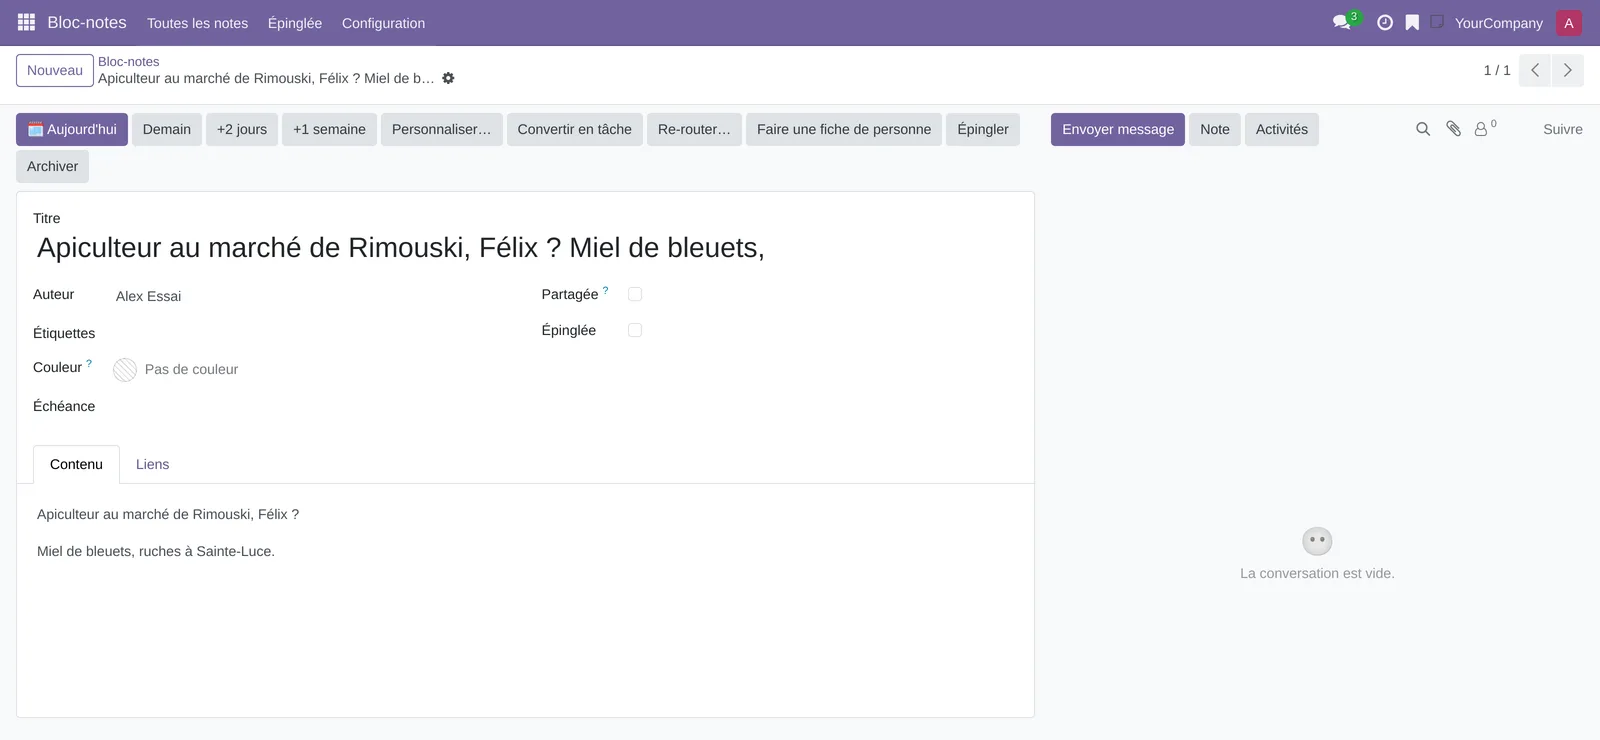Open the Épinglée menu in navbar
1600x740 pixels.
[295, 23]
